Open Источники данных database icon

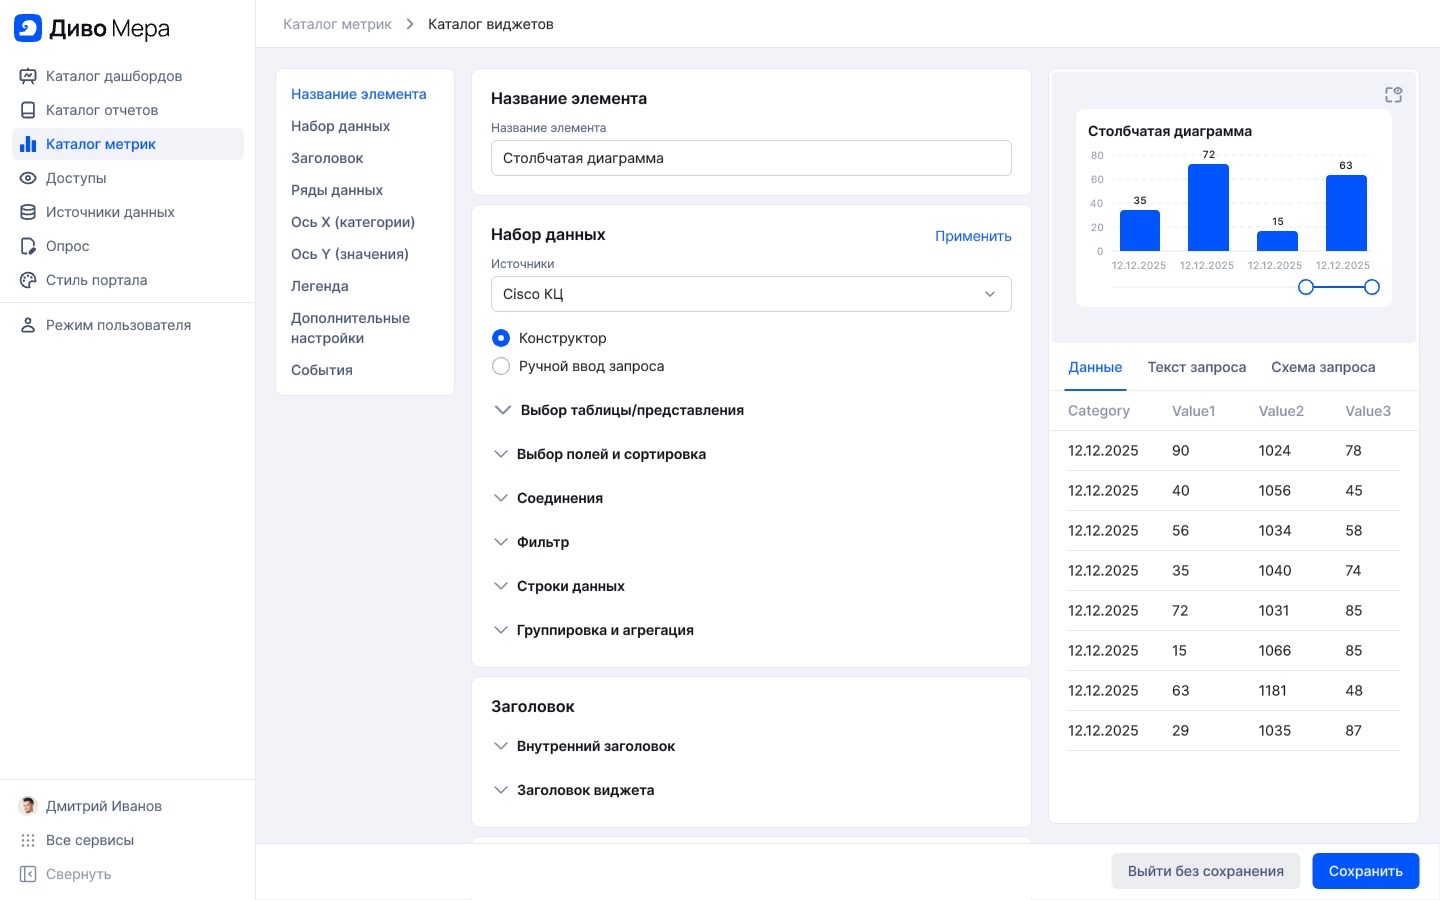click(28, 212)
